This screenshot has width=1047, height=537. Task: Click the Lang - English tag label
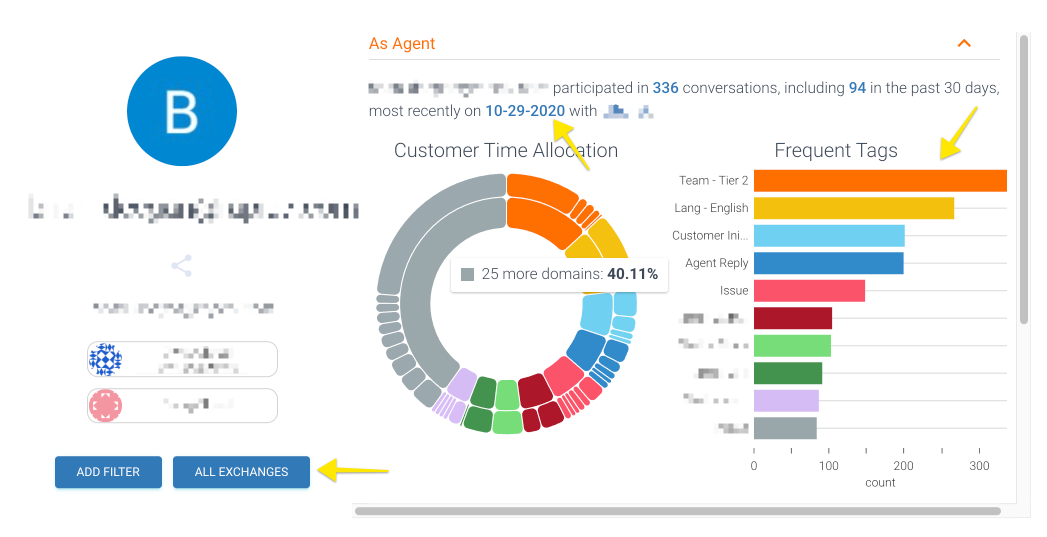pos(711,208)
